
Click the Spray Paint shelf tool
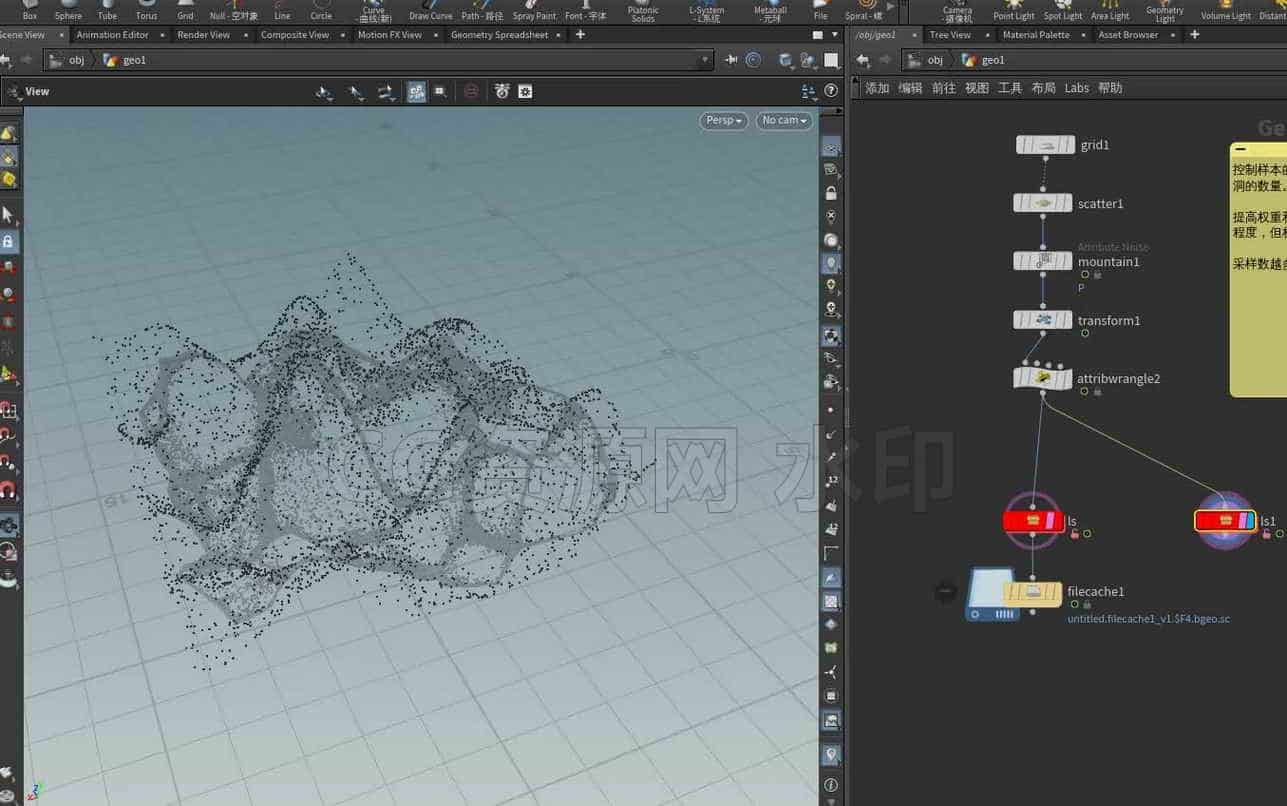(x=534, y=11)
